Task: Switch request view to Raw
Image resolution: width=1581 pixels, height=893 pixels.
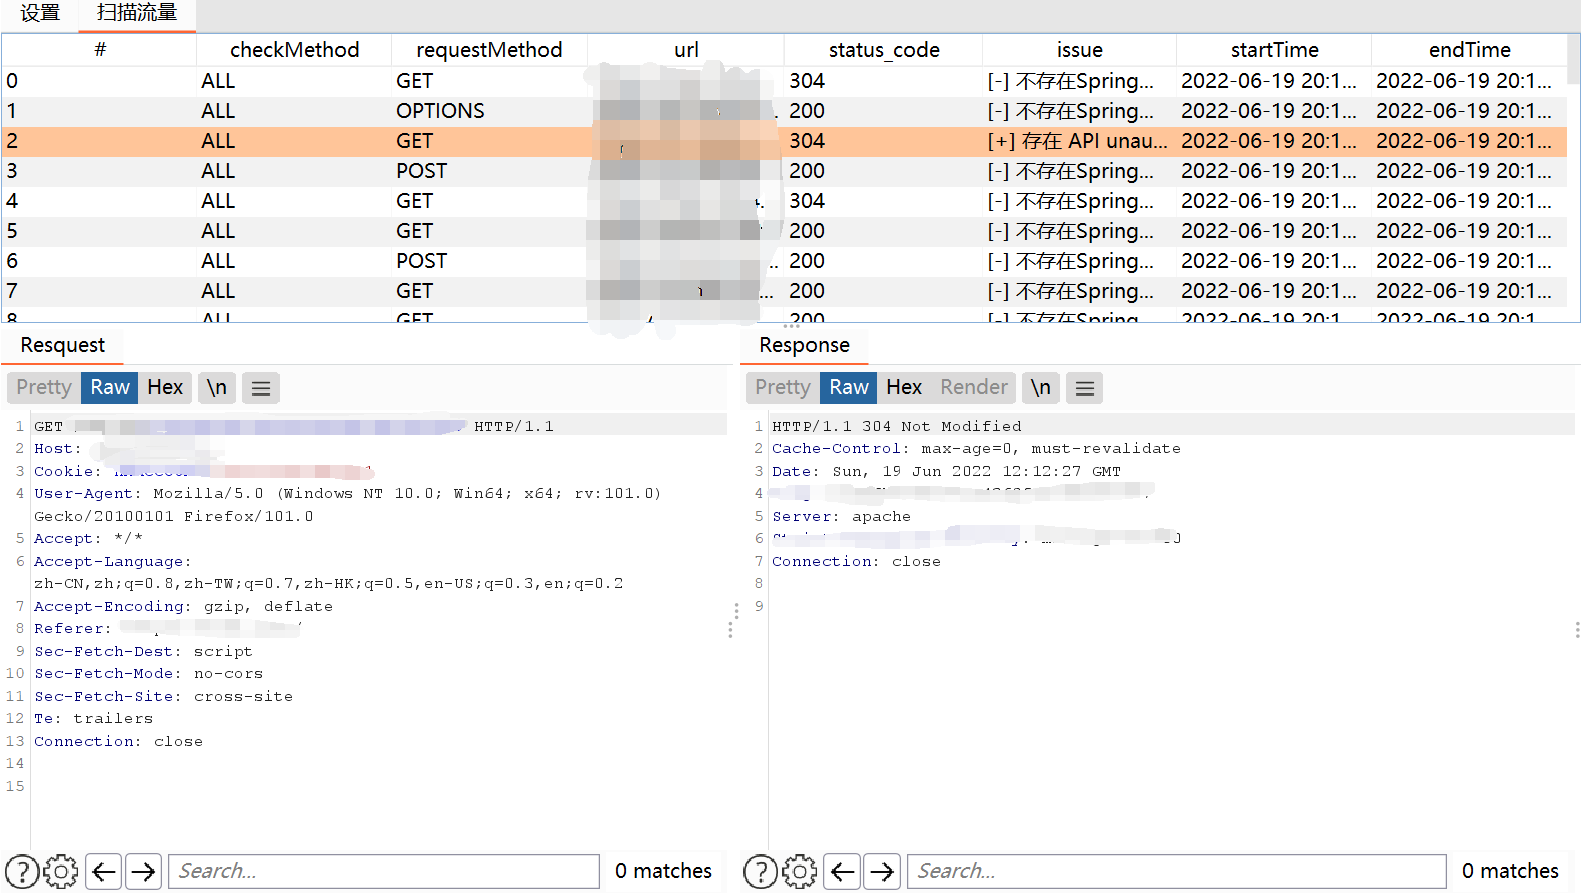Action: coord(110,388)
